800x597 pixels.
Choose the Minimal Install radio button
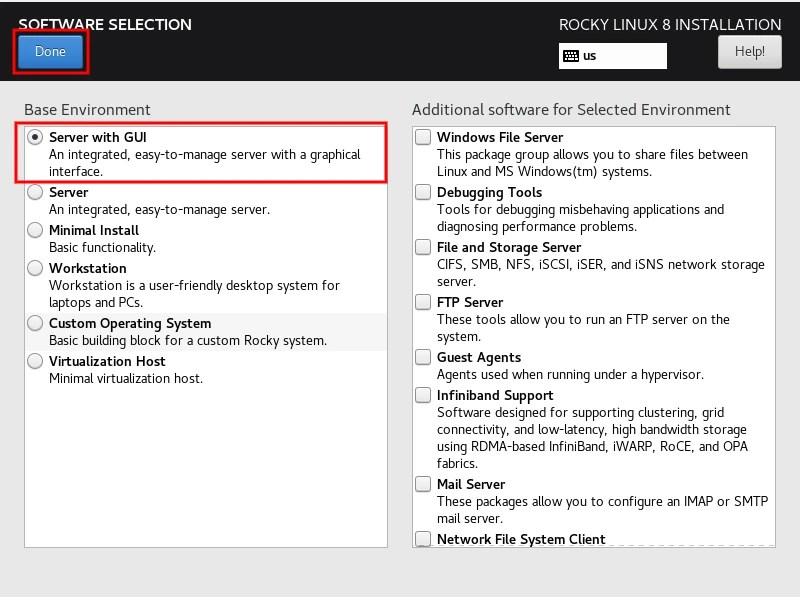35,230
